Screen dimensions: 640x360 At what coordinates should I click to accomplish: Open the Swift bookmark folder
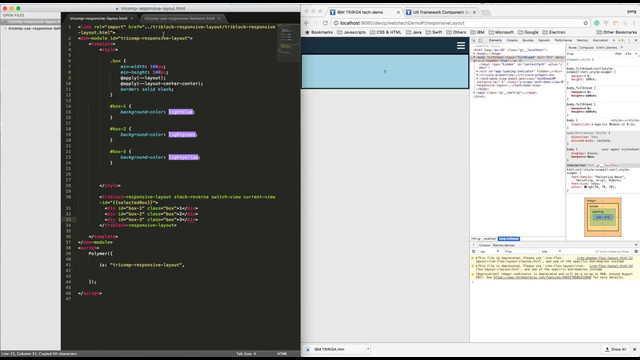pos(434,32)
